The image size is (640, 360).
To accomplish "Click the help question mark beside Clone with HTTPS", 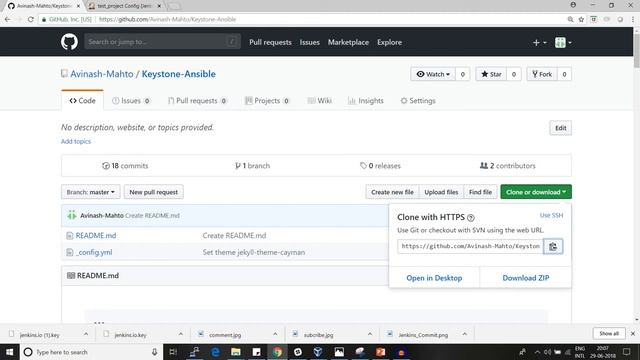I will (x=471, y=218).
